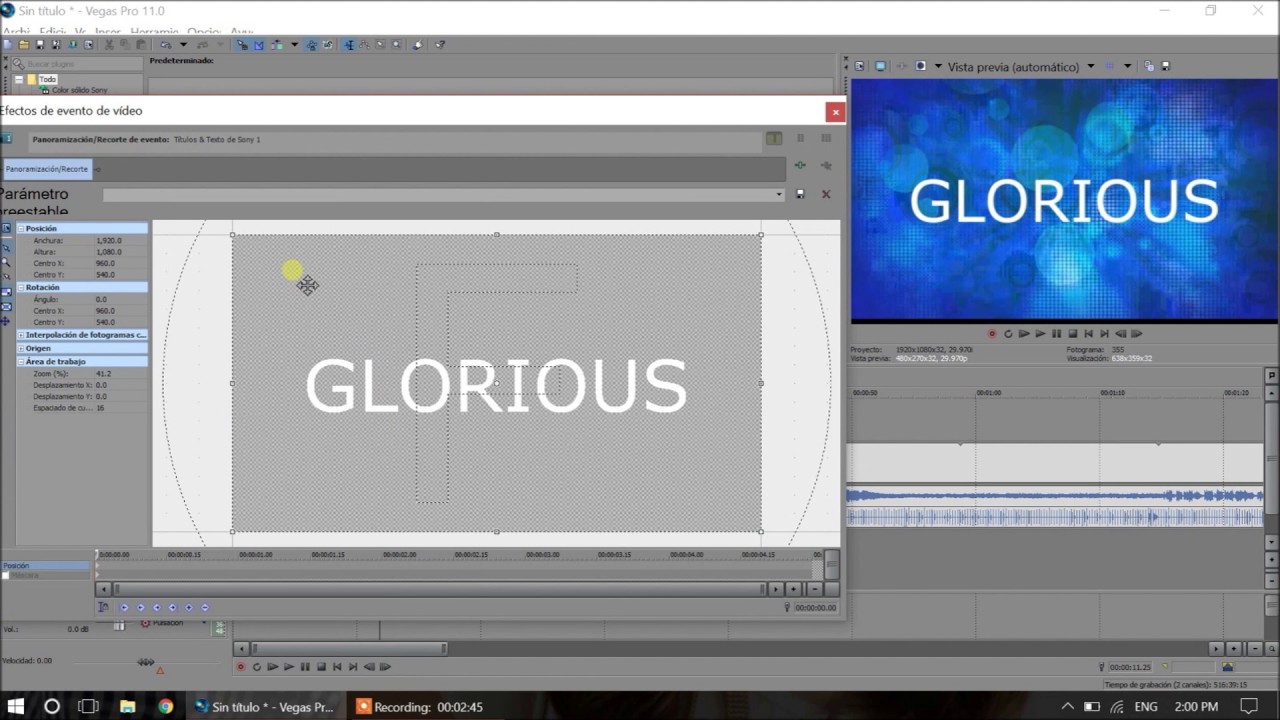Screen dimensions: 1280x720
Task: Click the Save preset disk icon
Action: 800,194
